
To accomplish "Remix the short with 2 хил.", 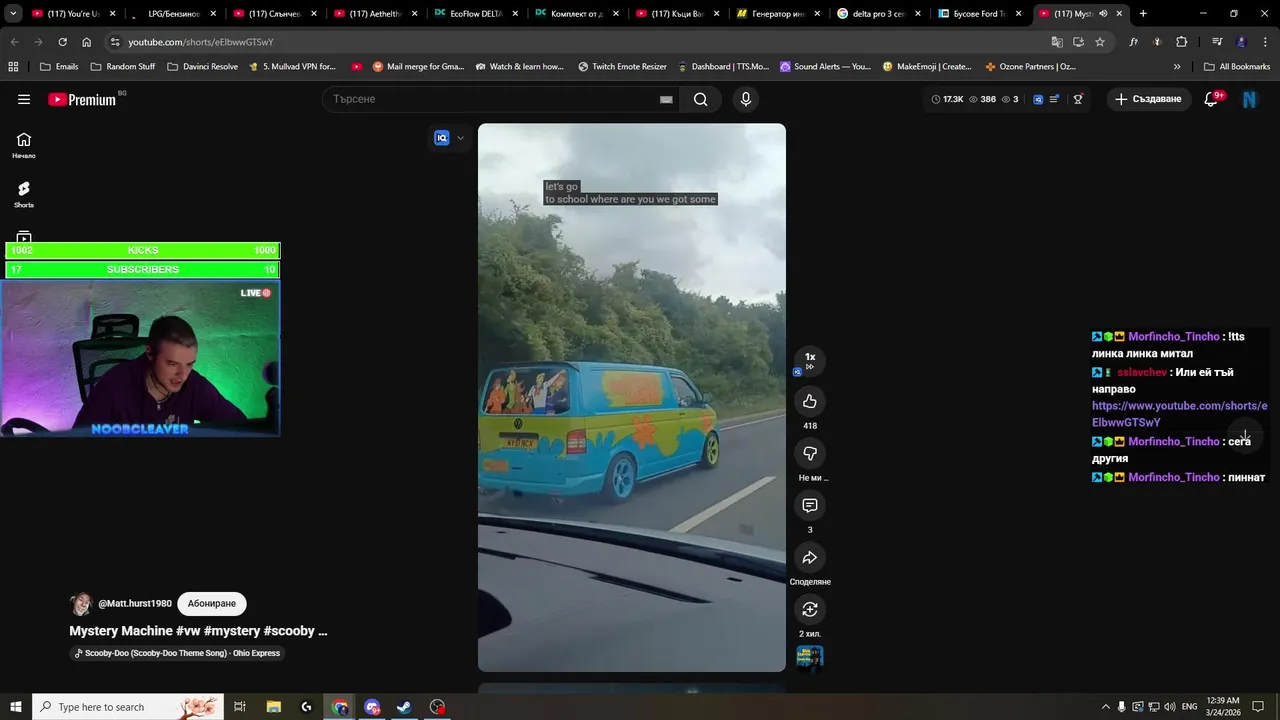I will click(810, 609).
